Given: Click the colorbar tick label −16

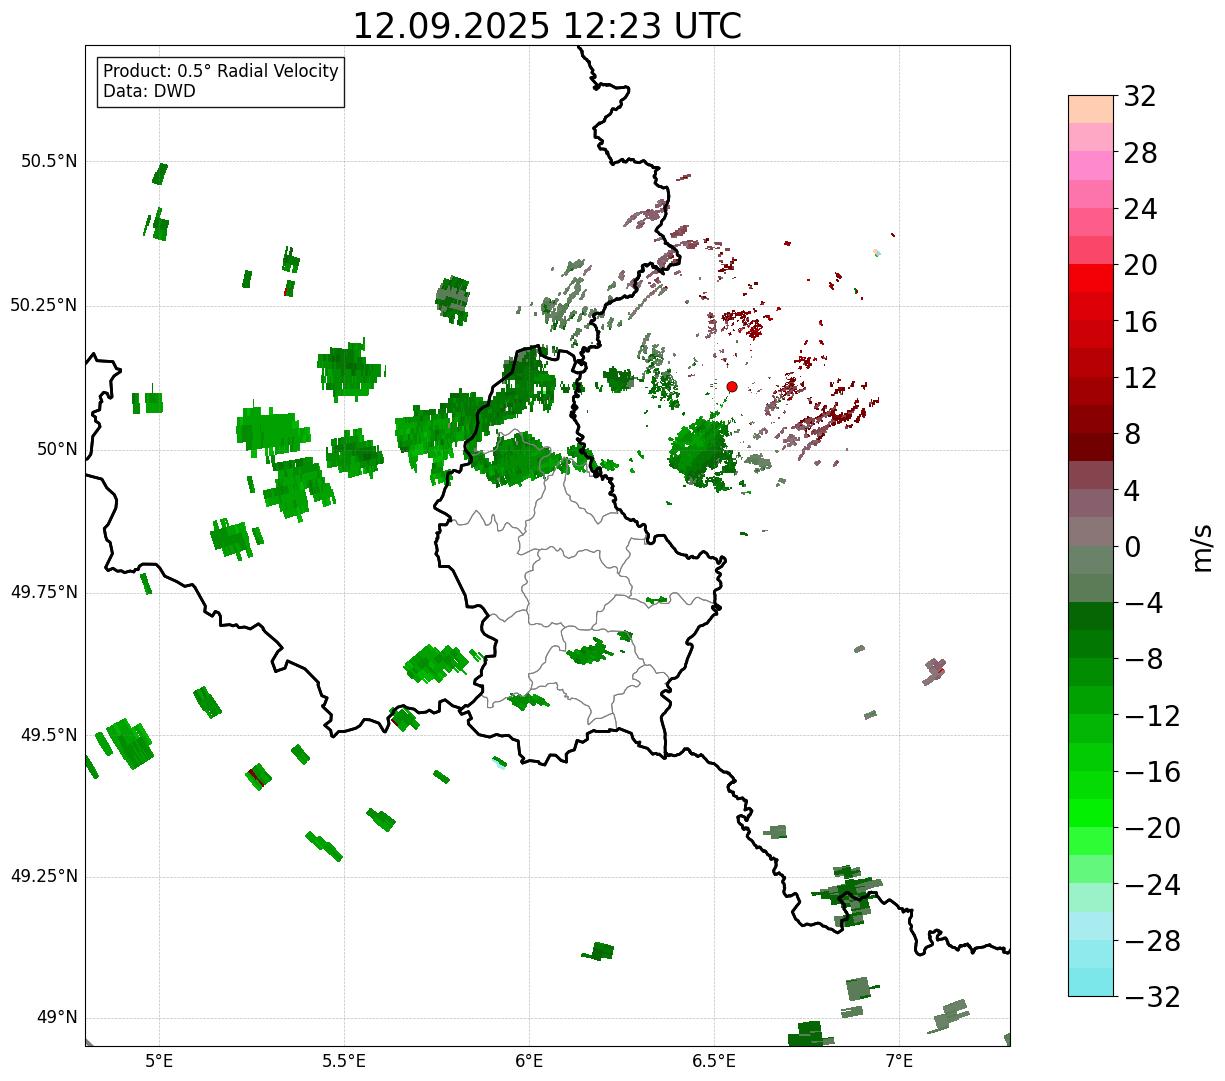Looking at the screenshot, I should point(1152,772).
